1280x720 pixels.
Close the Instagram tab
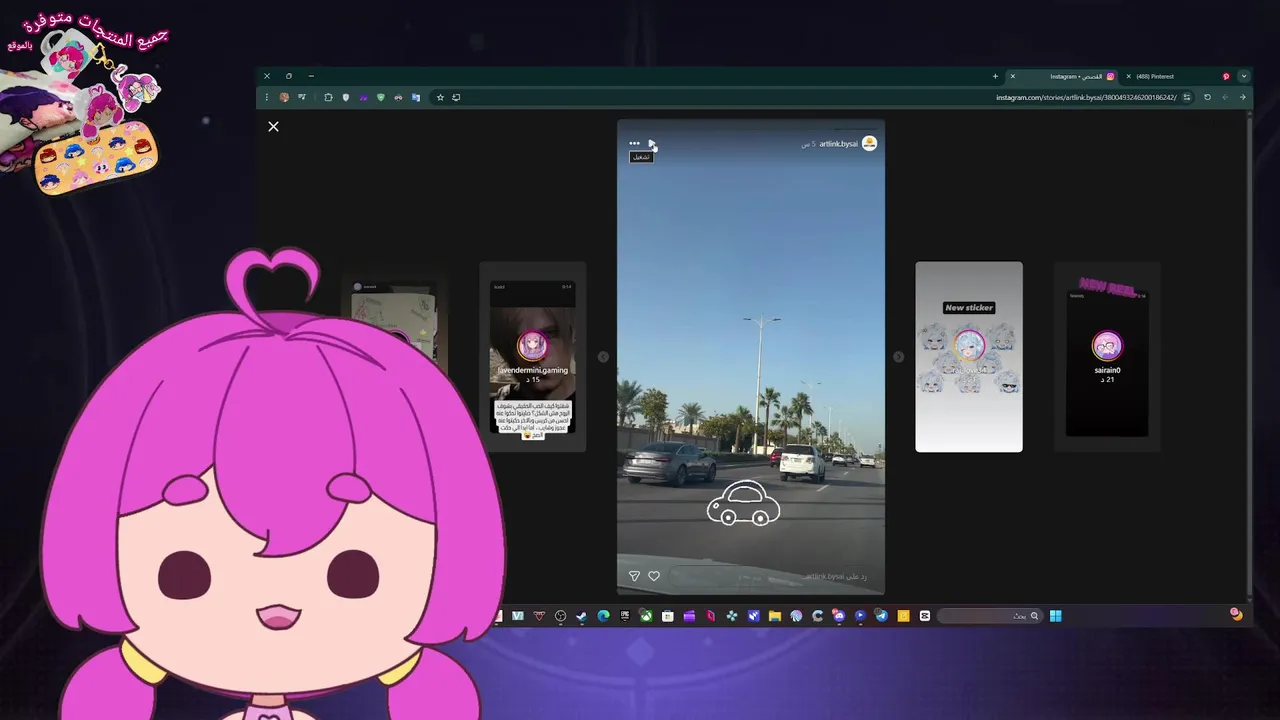click(x=1013, y=76)
